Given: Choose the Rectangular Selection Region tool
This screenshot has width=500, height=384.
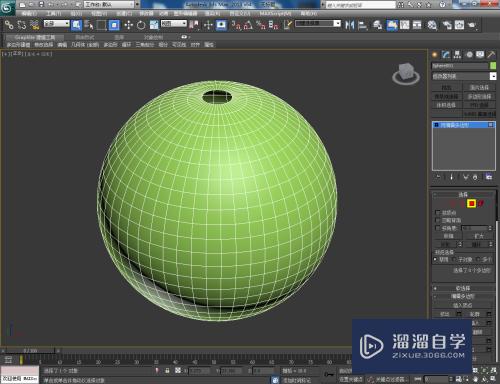Looking at the screenshot, I should 101,25.
